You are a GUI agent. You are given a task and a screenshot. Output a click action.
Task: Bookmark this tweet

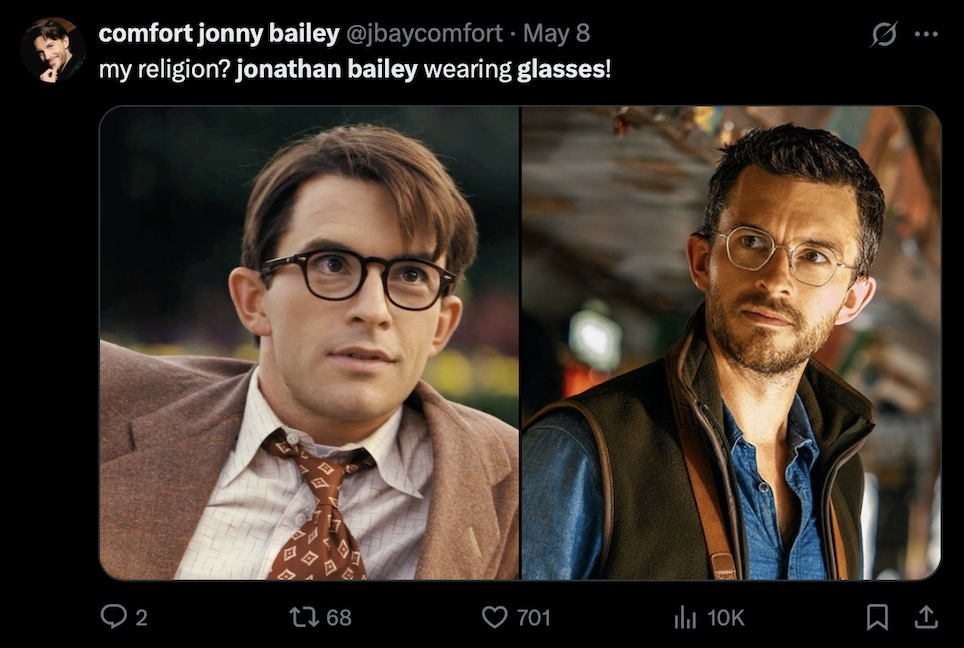[877, 617]
